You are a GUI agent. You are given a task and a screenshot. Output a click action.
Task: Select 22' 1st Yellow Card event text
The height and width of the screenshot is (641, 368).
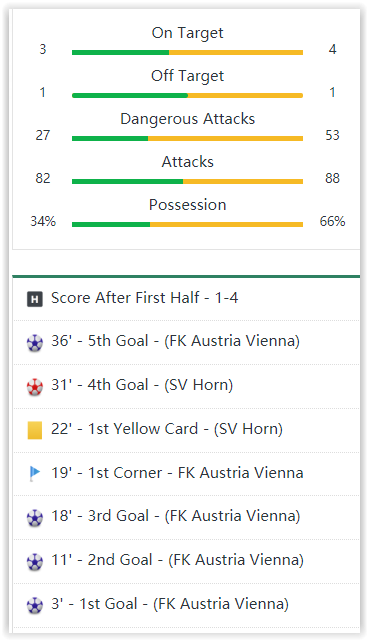[x=167, y=429]
